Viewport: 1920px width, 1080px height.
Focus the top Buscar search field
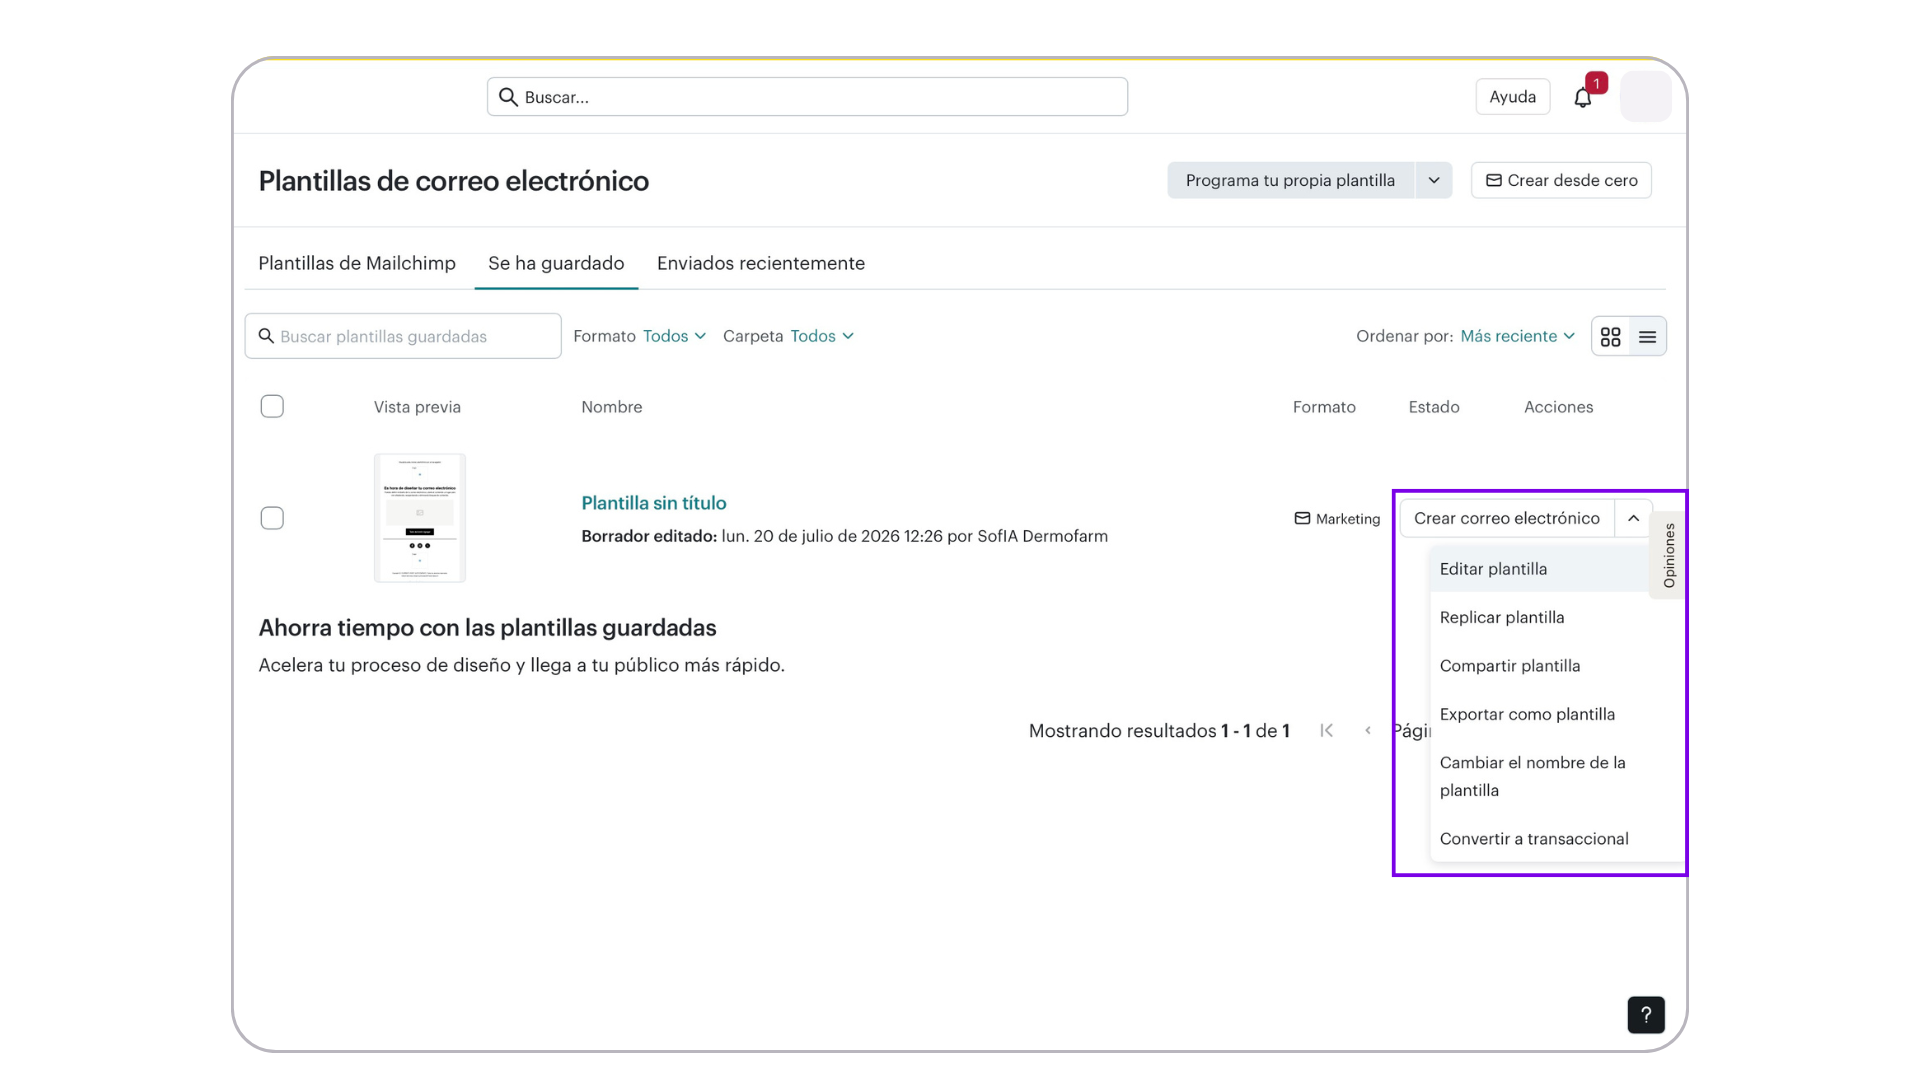pos(807,97)
